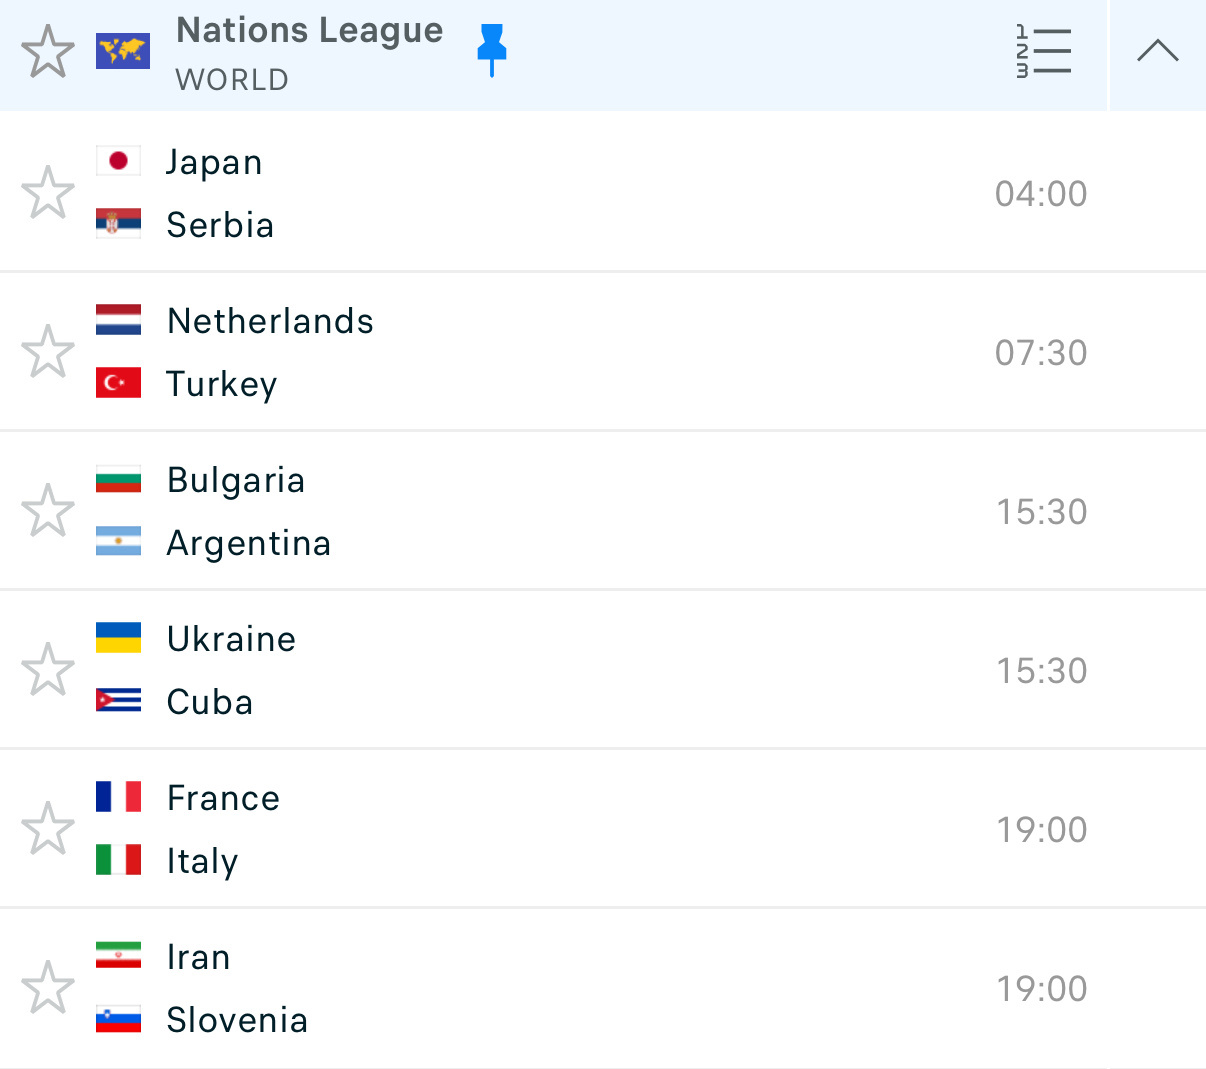This screenshot has width=1206, height=1069.
Task: Star the Iran vs Slovenia match
Action: pyautogui.click(x=48, y=988)
